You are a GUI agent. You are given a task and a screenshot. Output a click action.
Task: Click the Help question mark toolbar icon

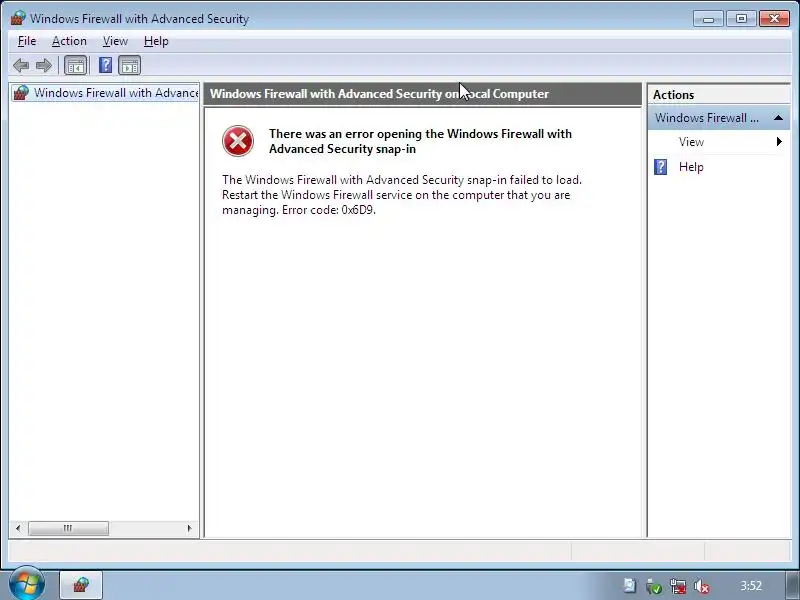(105, 65)
